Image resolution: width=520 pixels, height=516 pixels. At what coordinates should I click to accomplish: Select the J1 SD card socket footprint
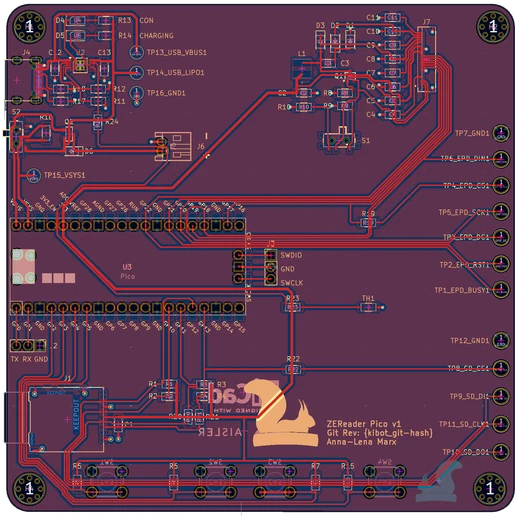(x=66, y=419)
